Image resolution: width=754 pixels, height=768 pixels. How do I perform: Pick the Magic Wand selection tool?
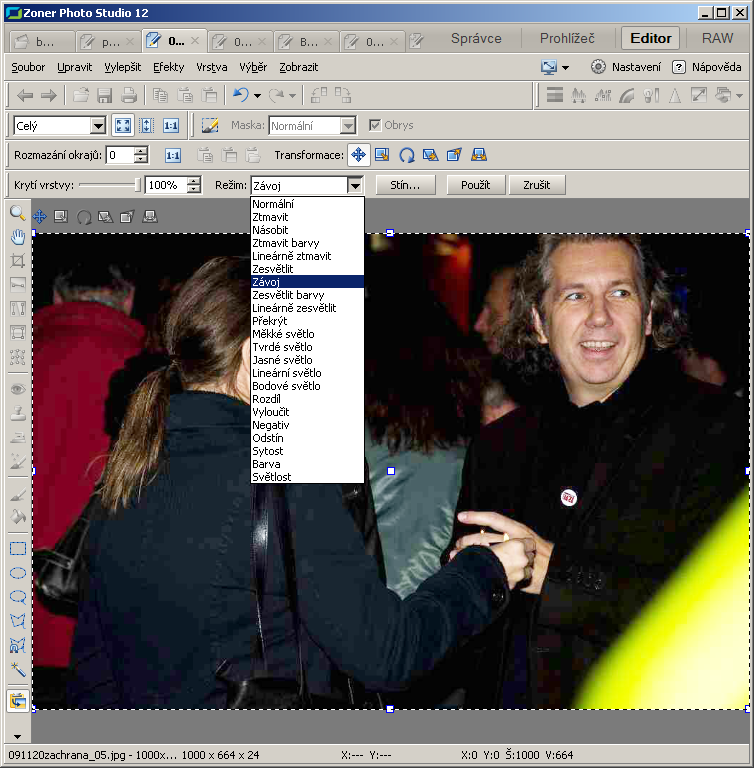pos(17,669)
